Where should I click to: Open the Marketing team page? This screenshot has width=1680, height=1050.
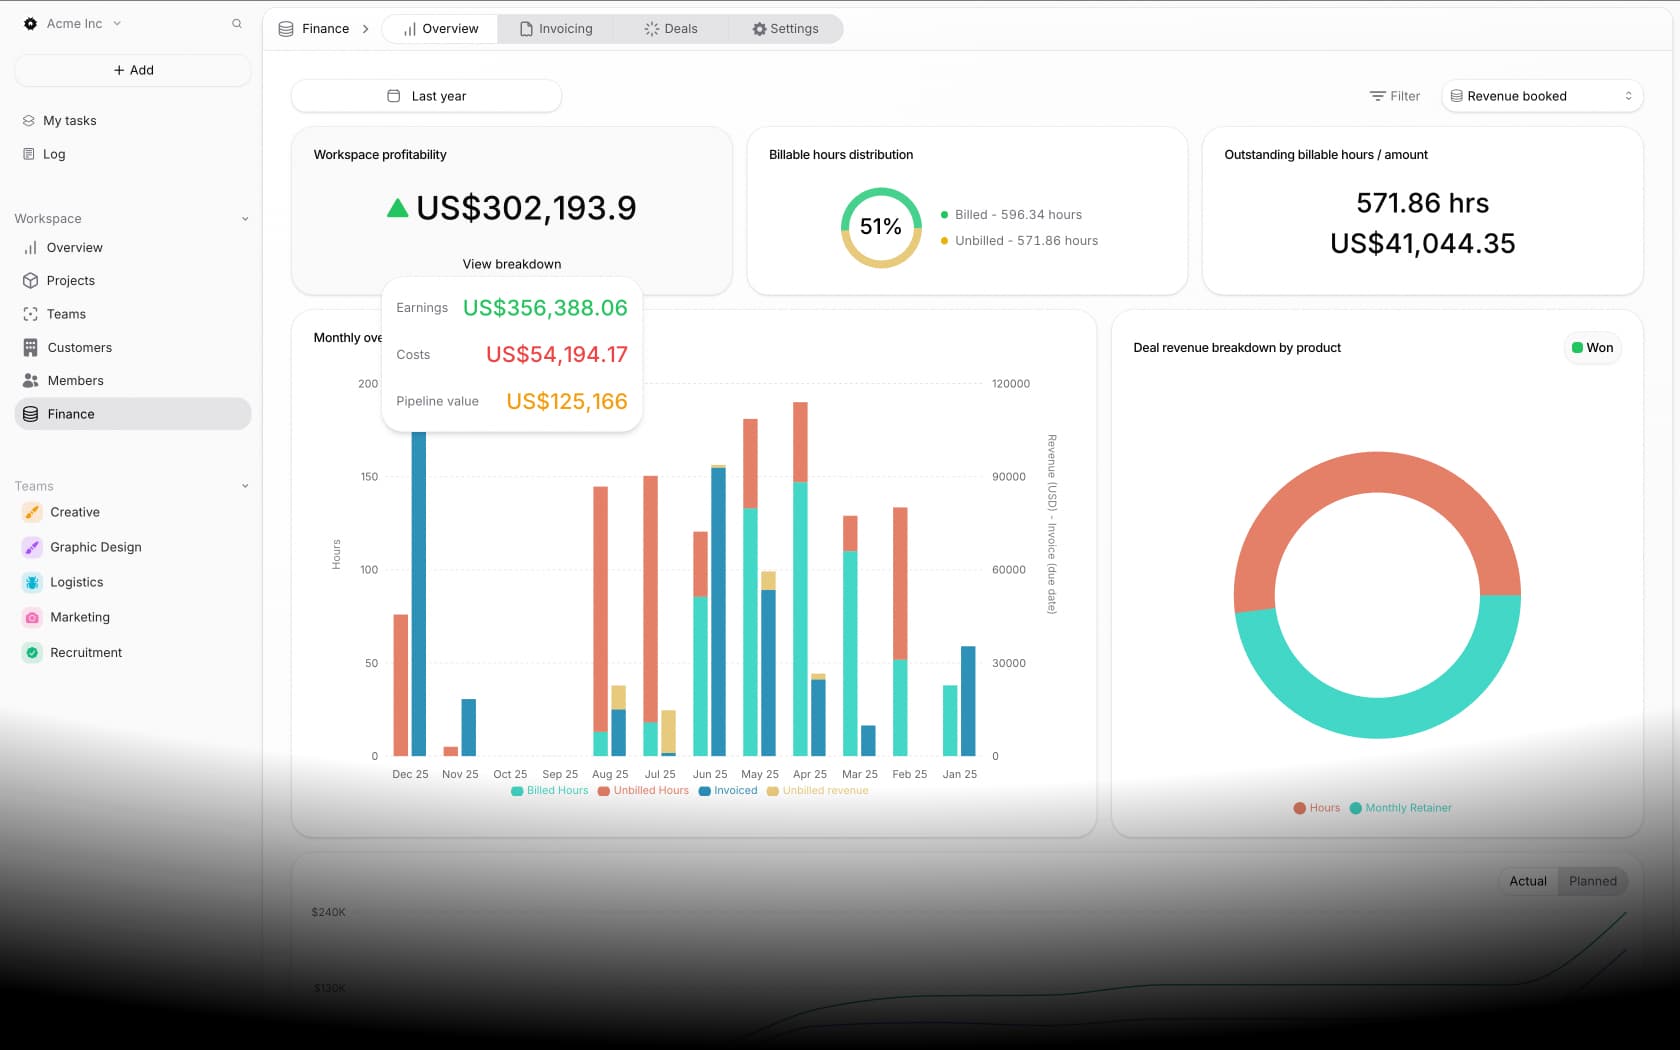[x=133, y=617]
